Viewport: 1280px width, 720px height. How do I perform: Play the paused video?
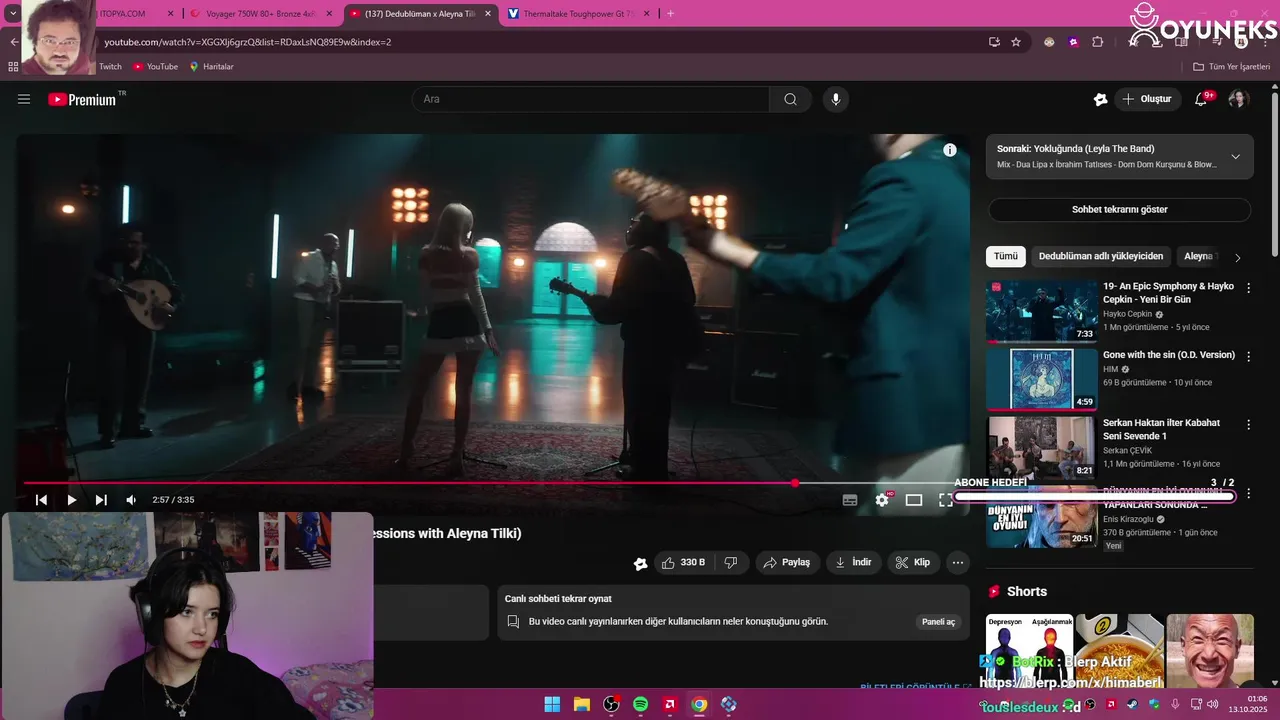(71, 500)
